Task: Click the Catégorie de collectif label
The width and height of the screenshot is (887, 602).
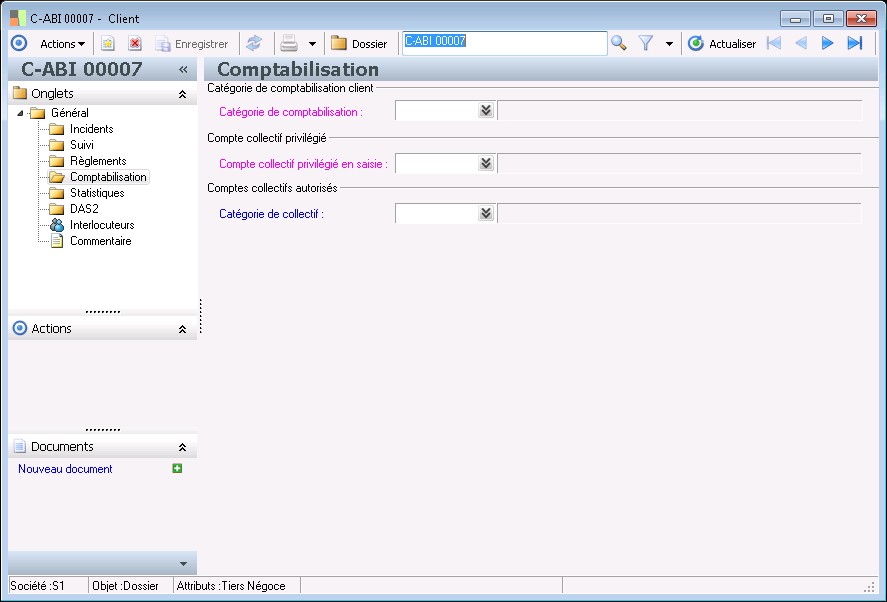Action: click(x=272, y=214)
